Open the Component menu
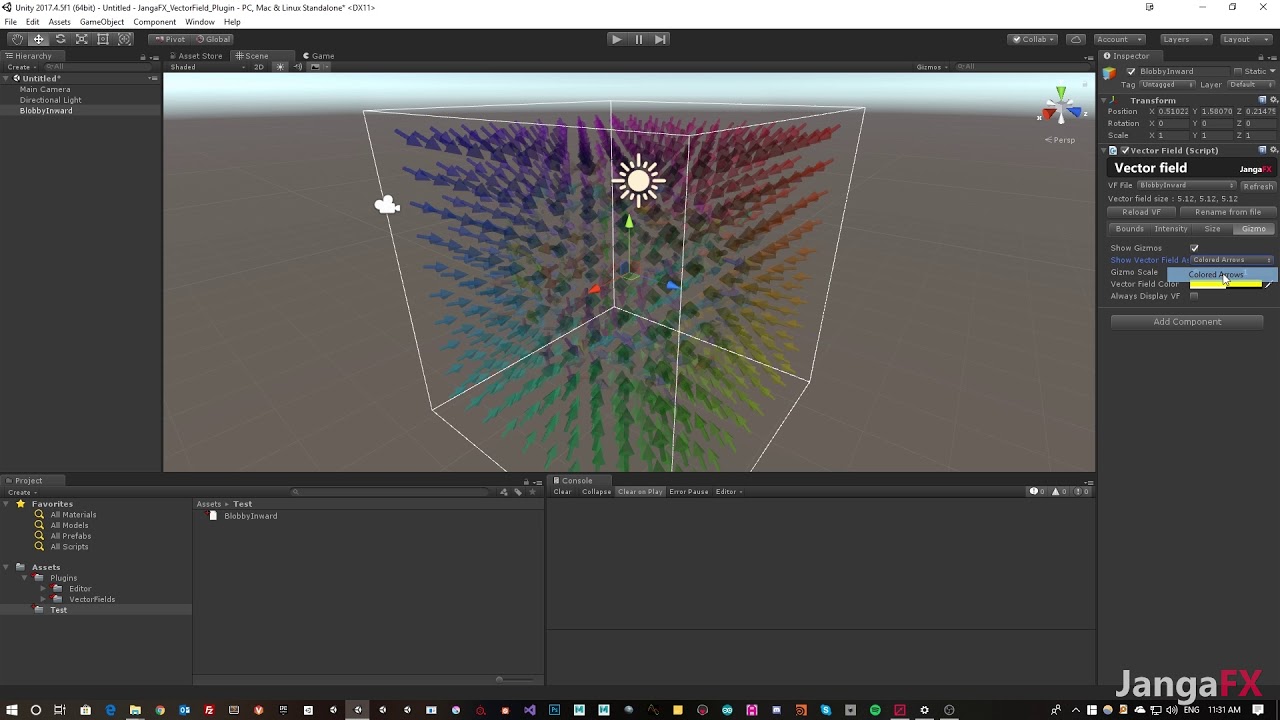 154,22
